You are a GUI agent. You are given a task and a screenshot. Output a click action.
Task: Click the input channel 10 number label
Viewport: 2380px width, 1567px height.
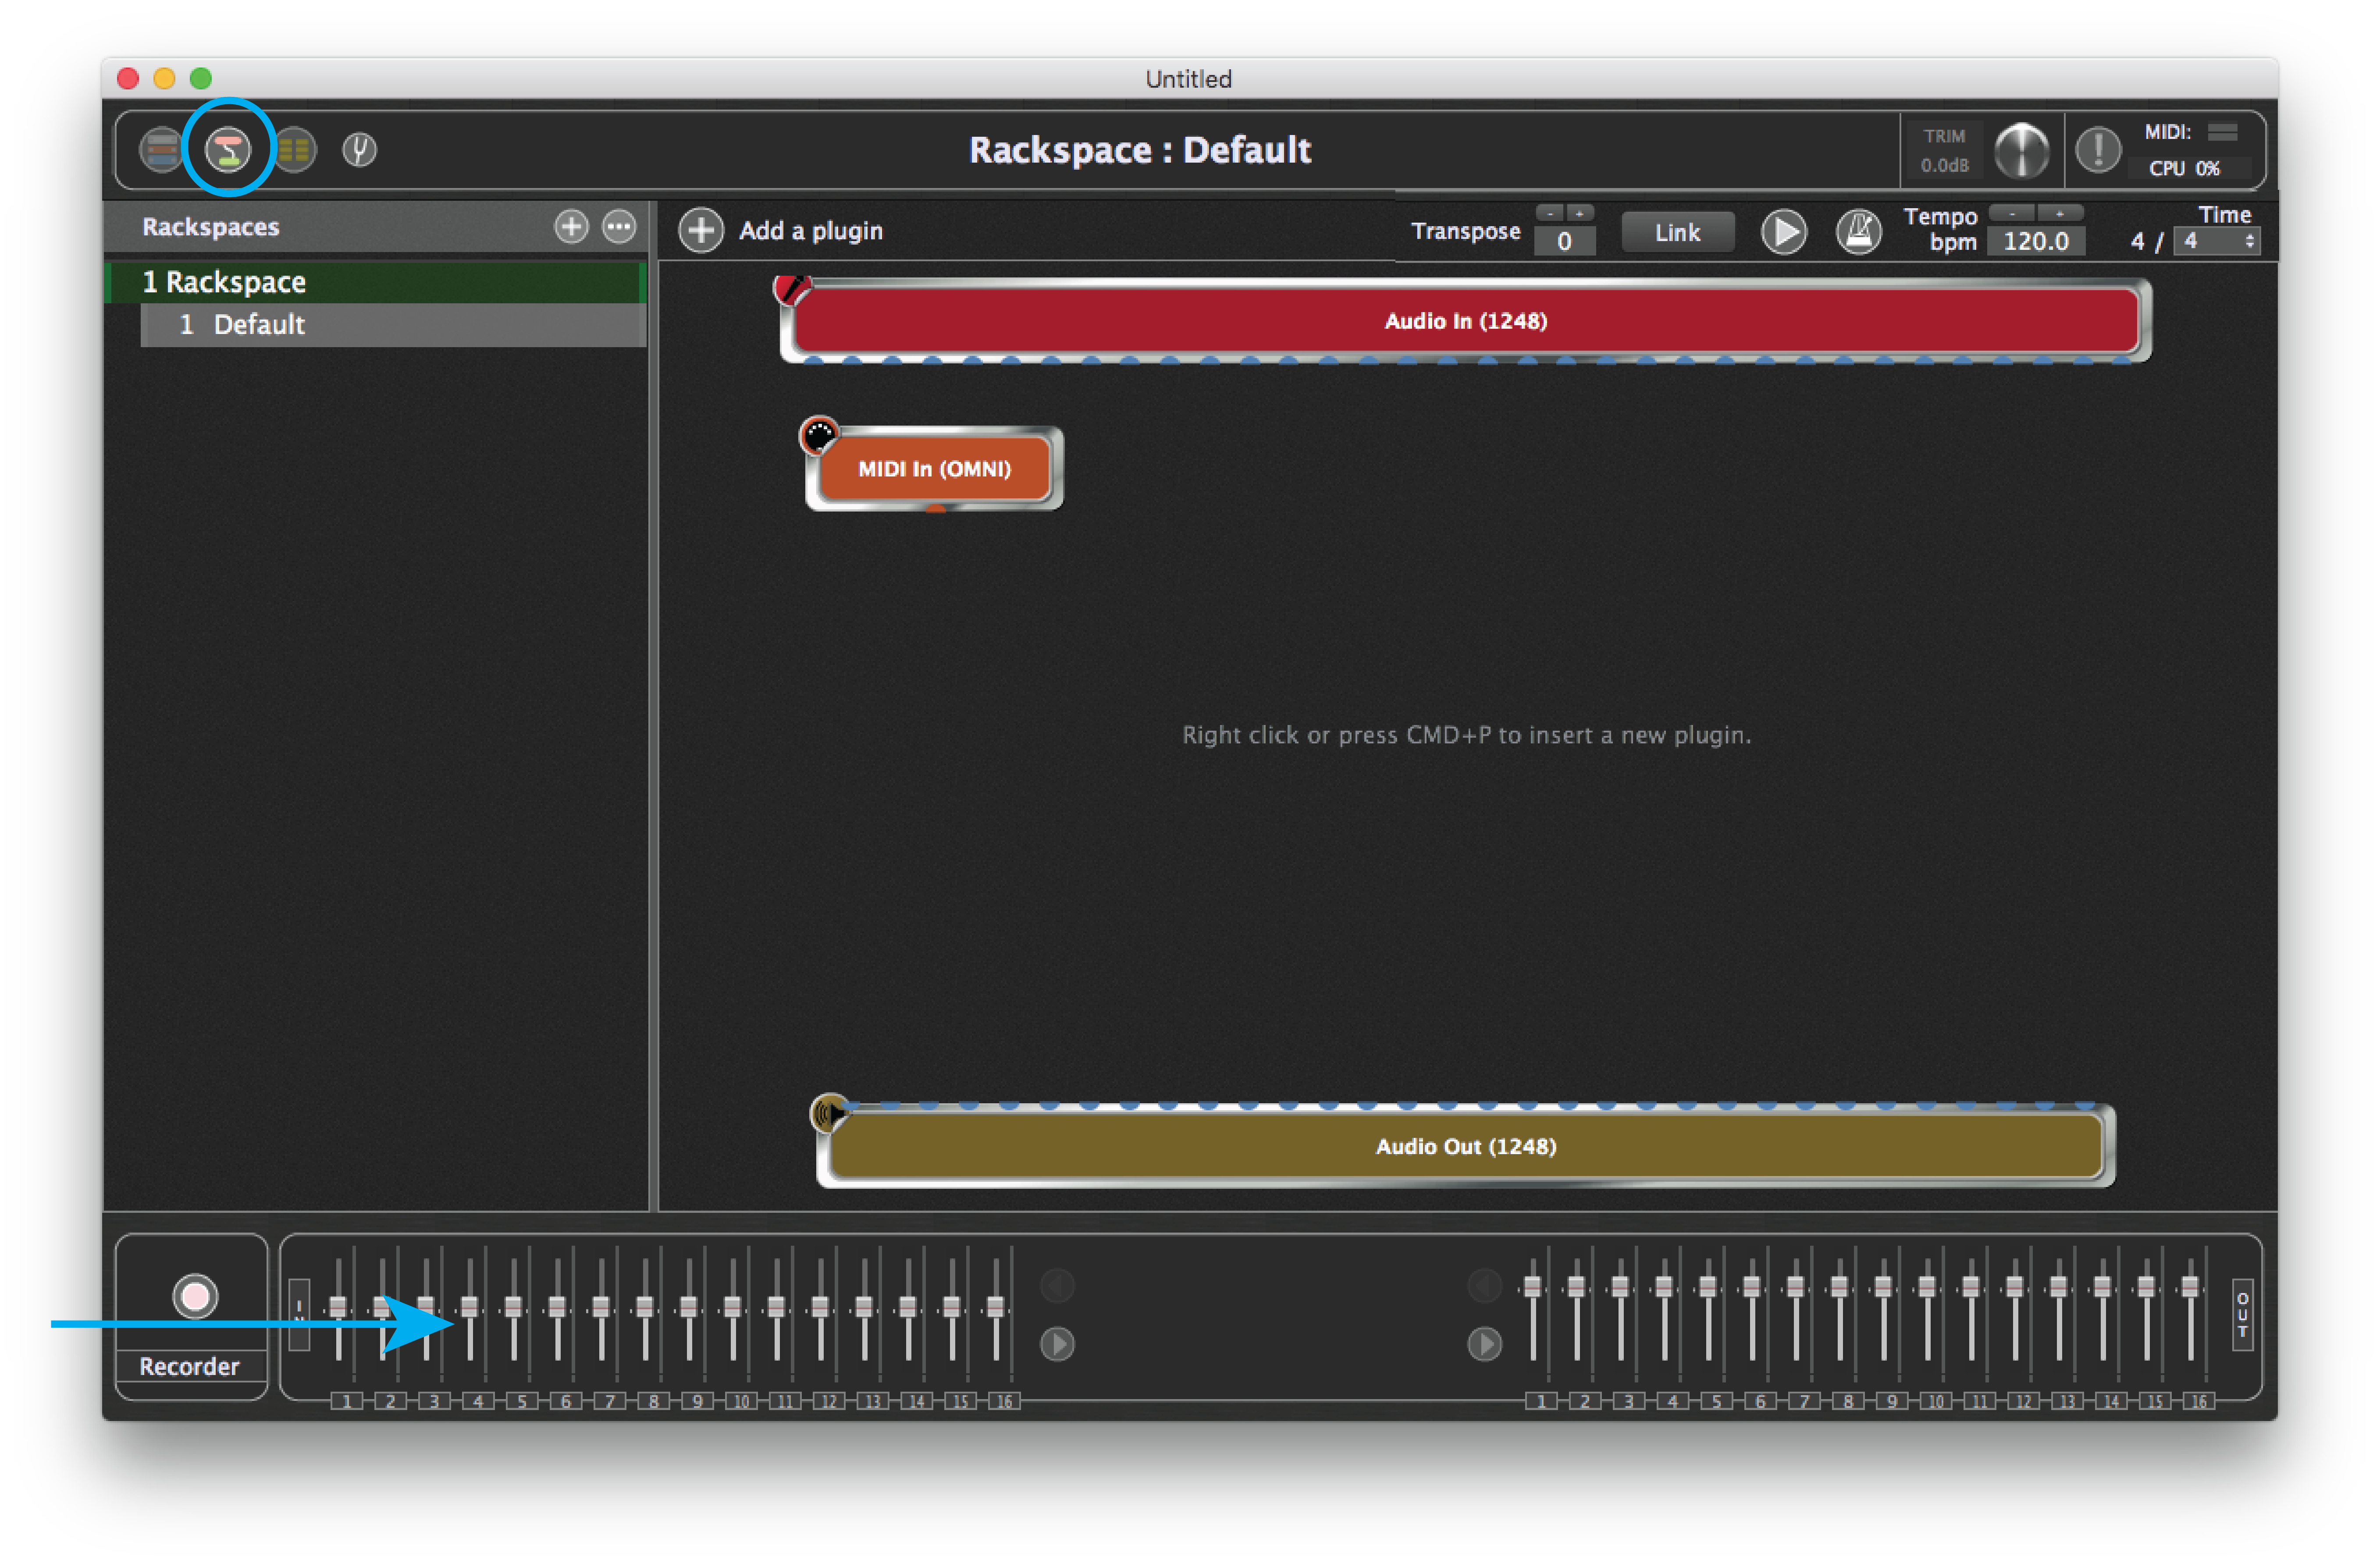pyautogui.click(x=741, y=1401)
